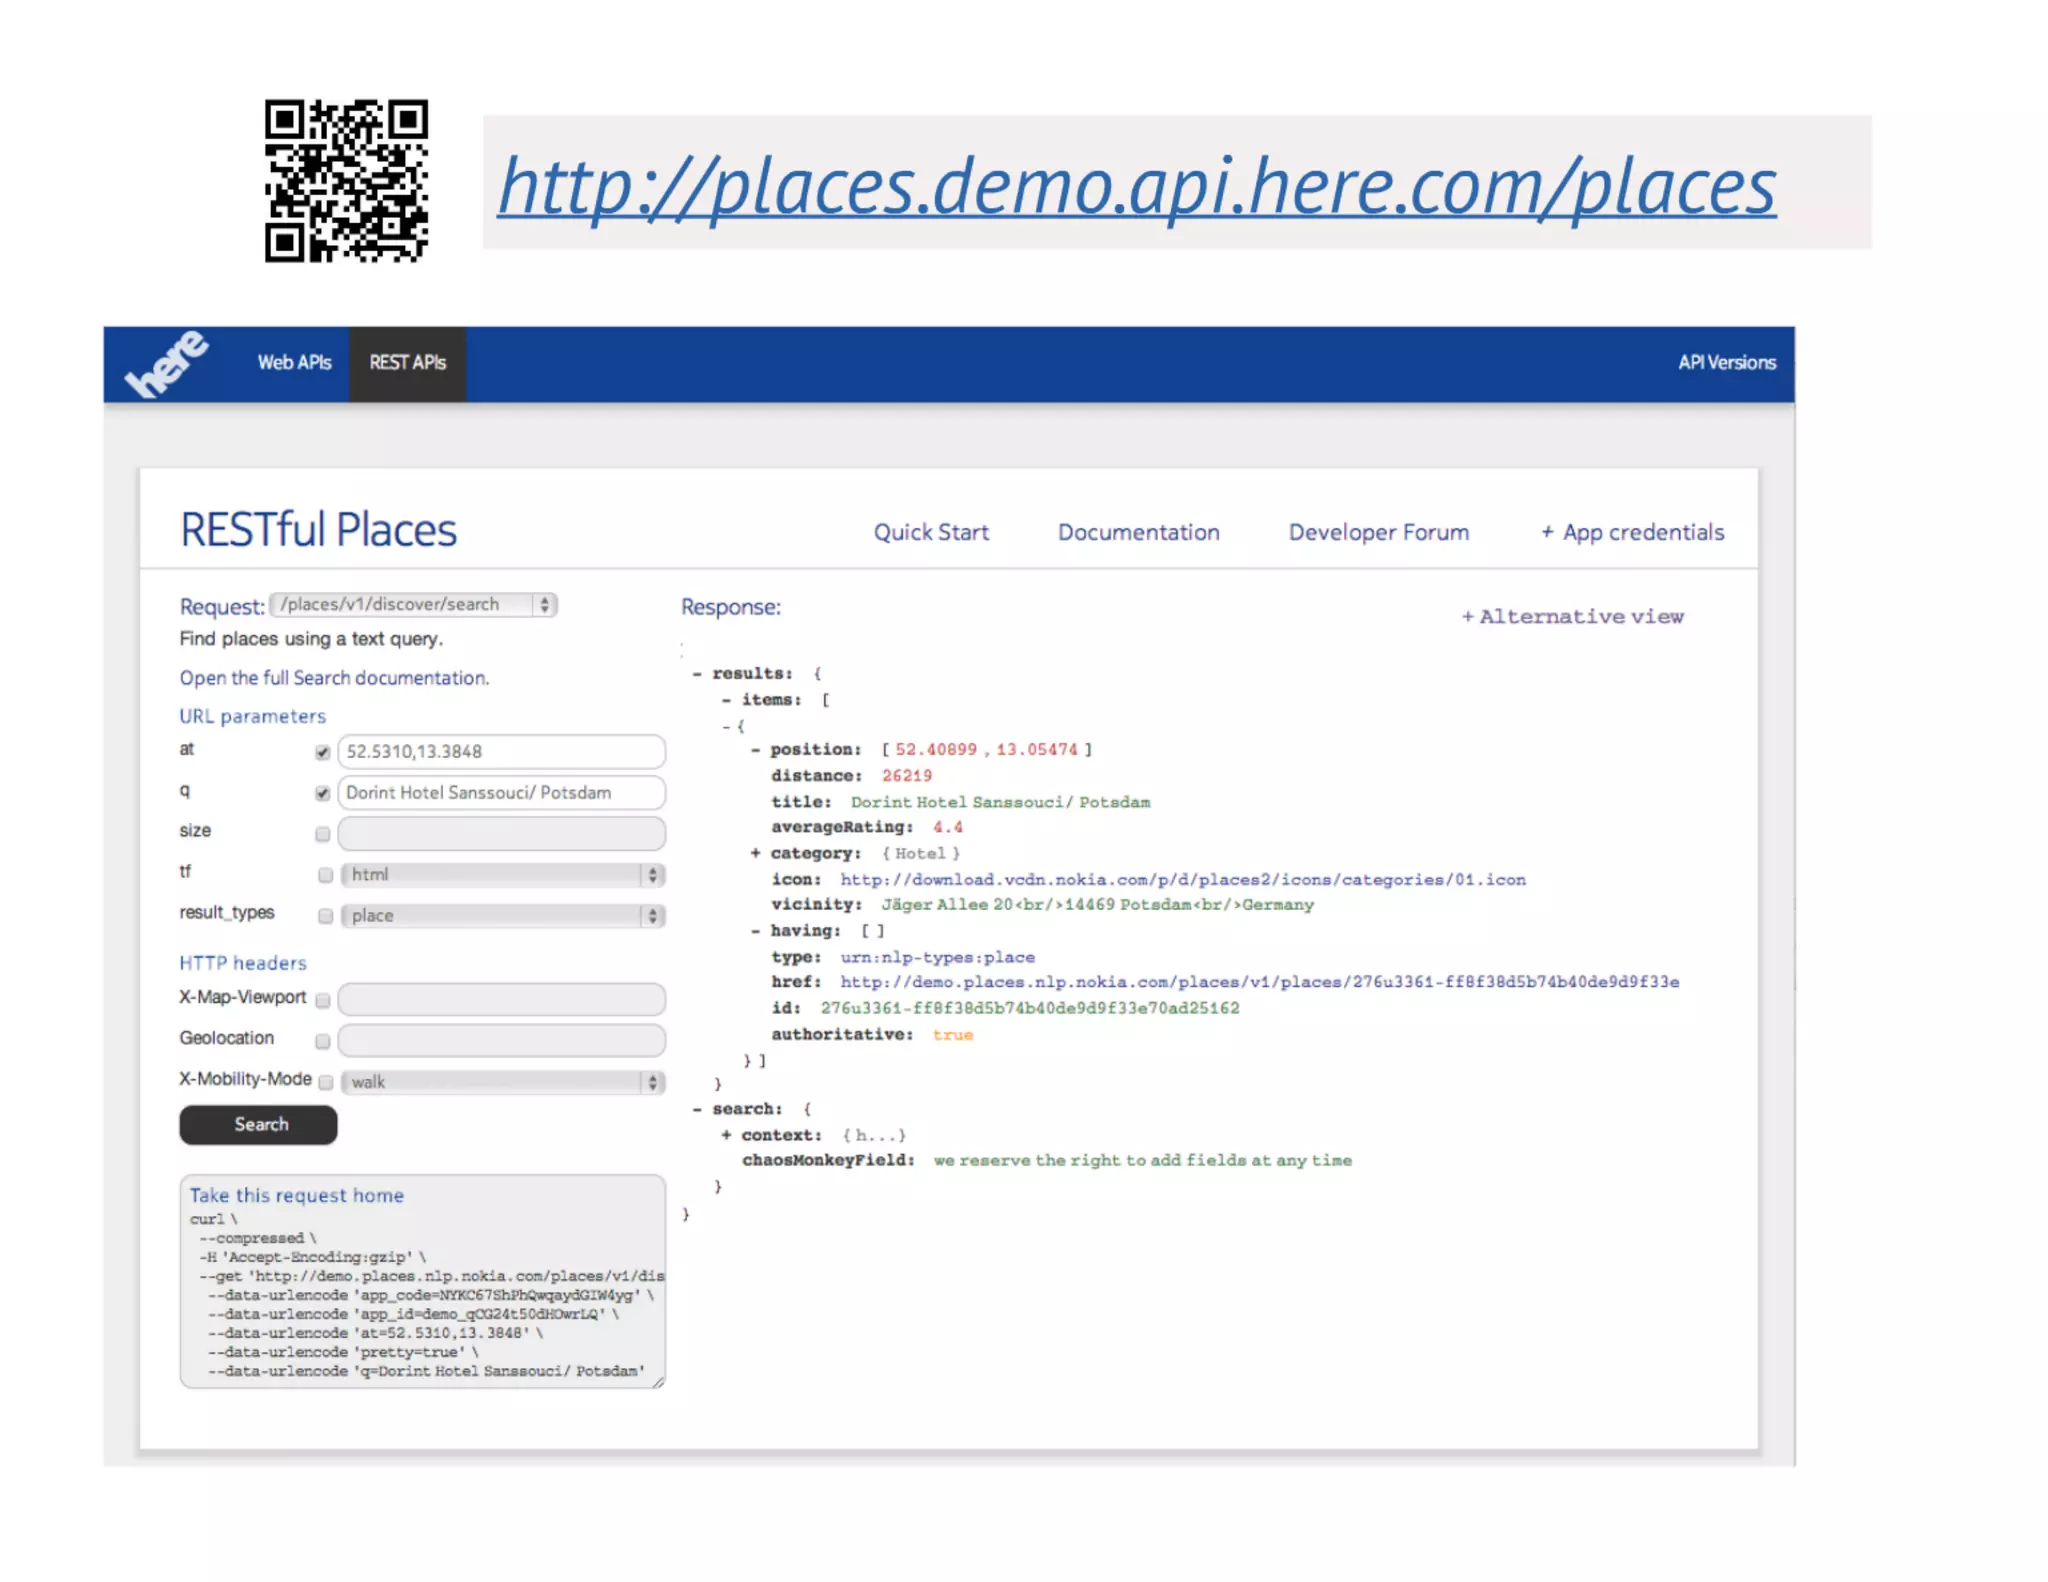
Task: Switch to REST APIs tab
Action: coord(407,363)
